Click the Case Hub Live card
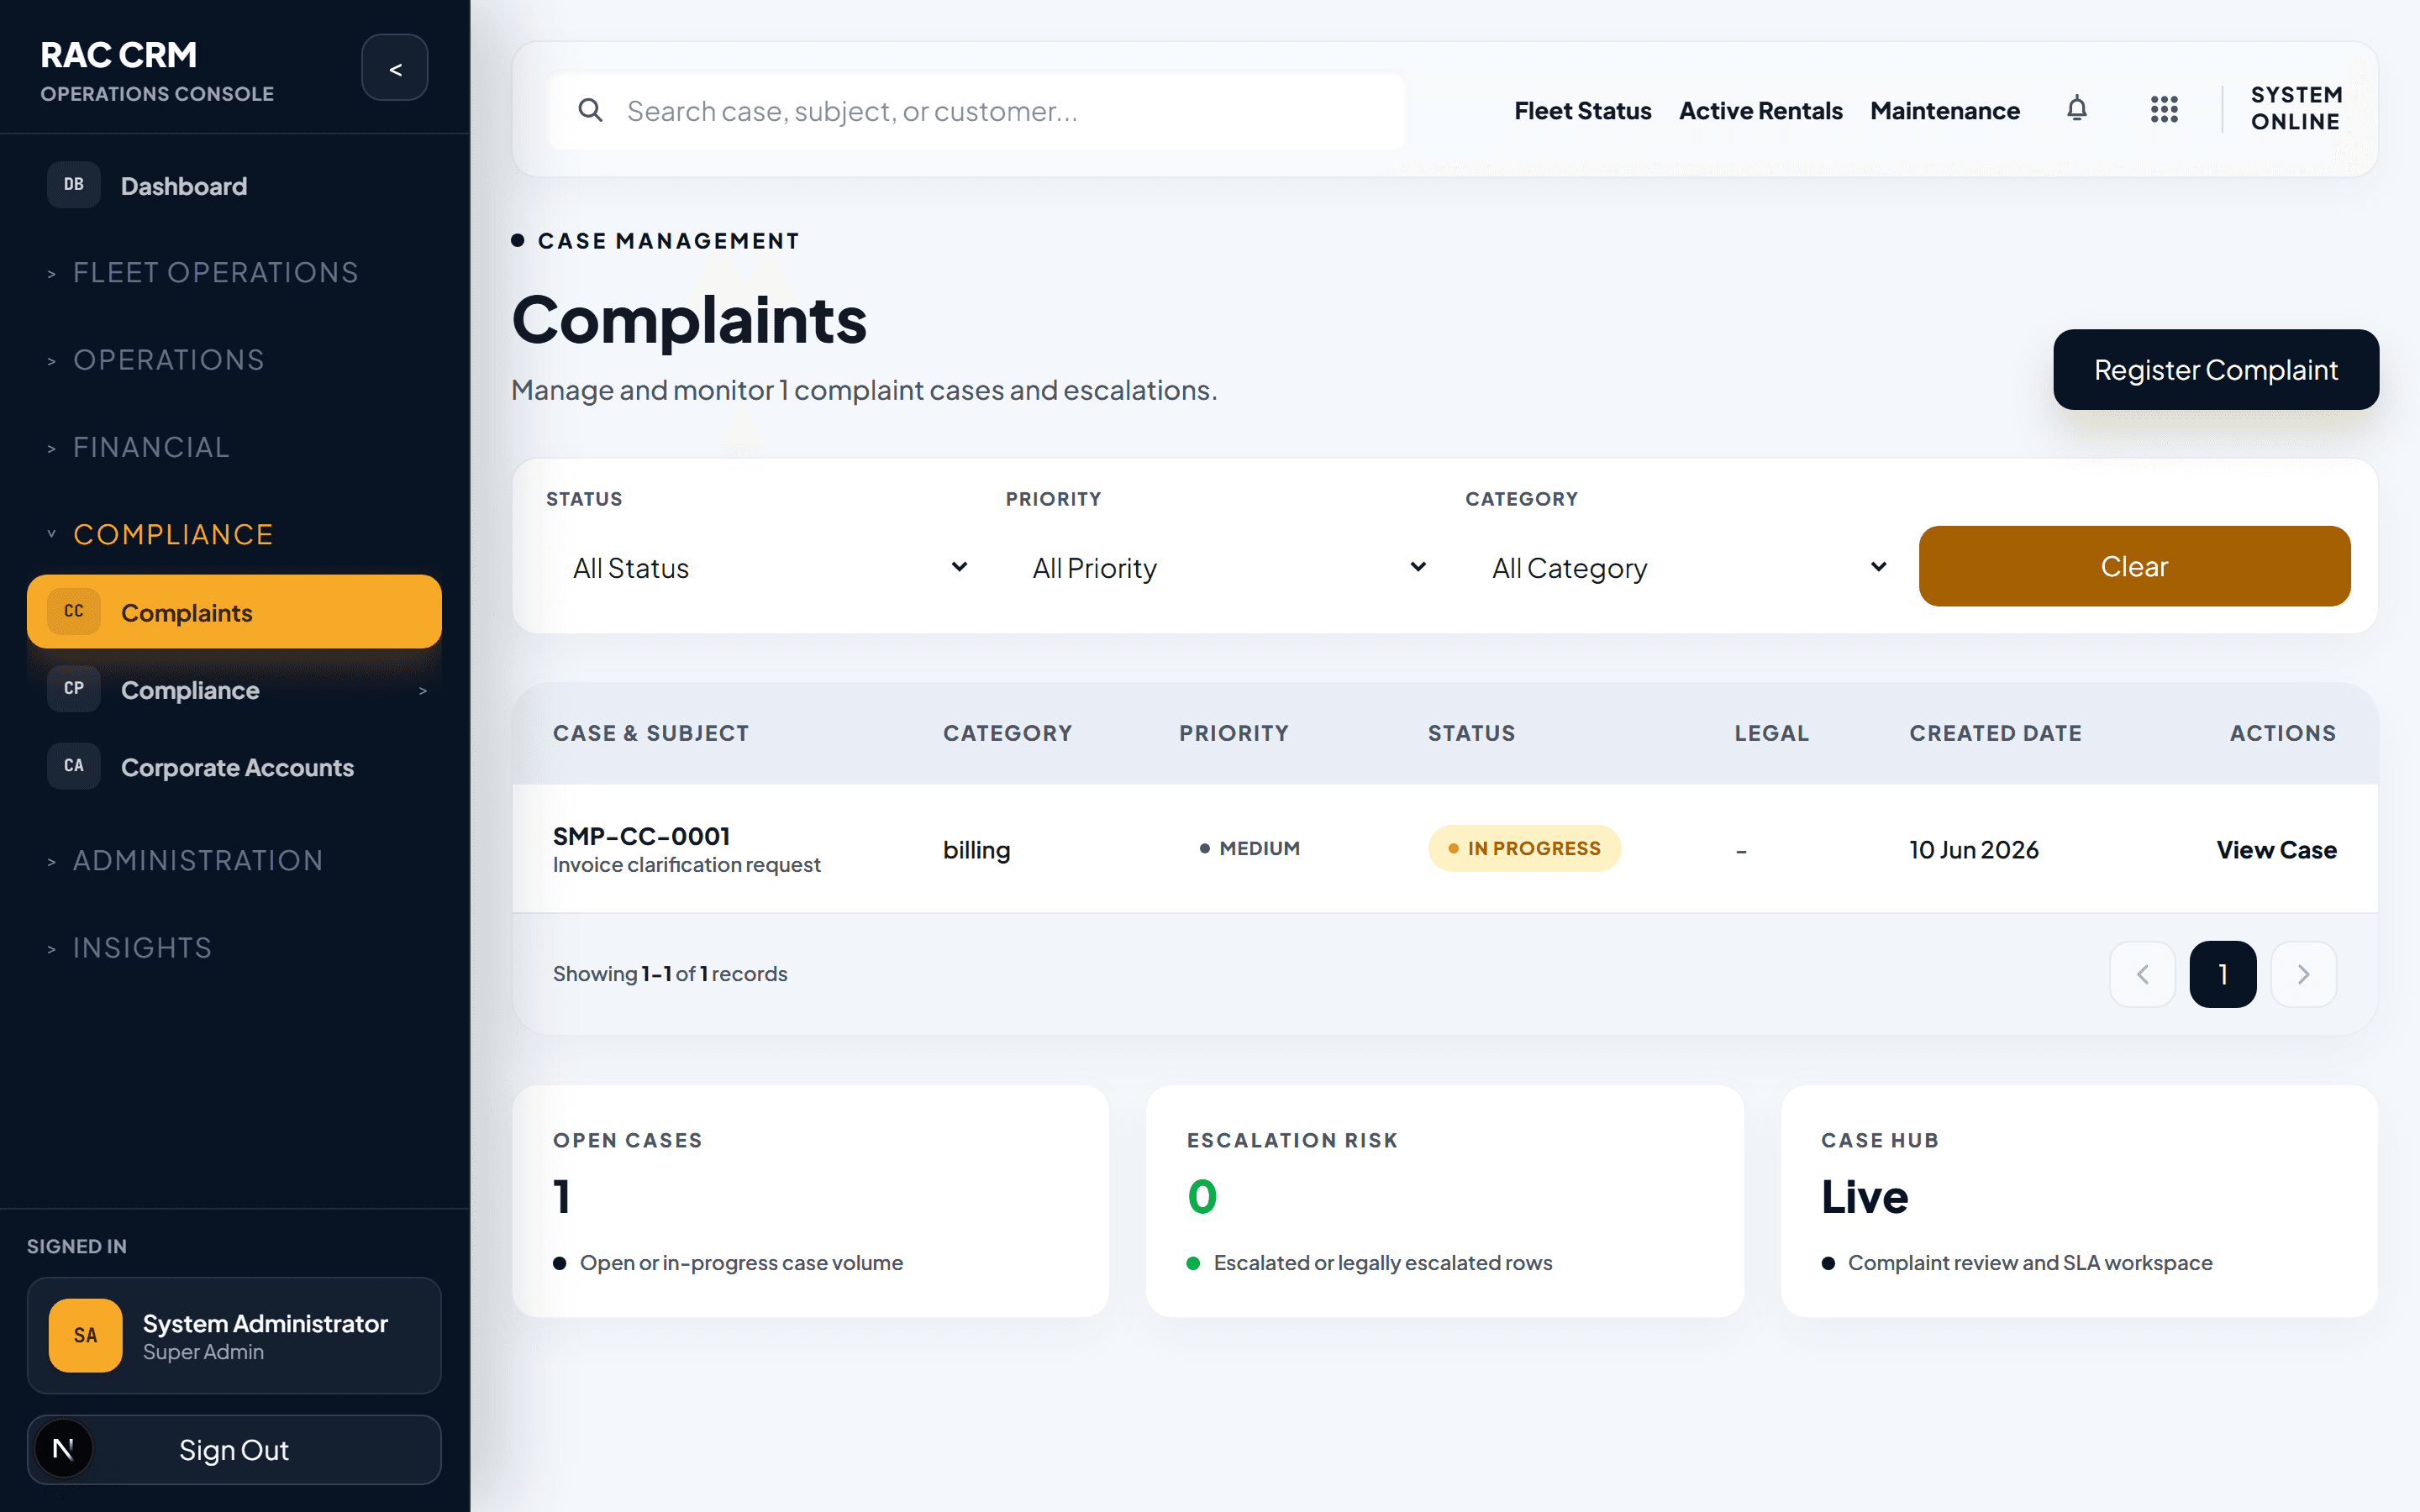2420x1512 pixels. (2079, 1201)
